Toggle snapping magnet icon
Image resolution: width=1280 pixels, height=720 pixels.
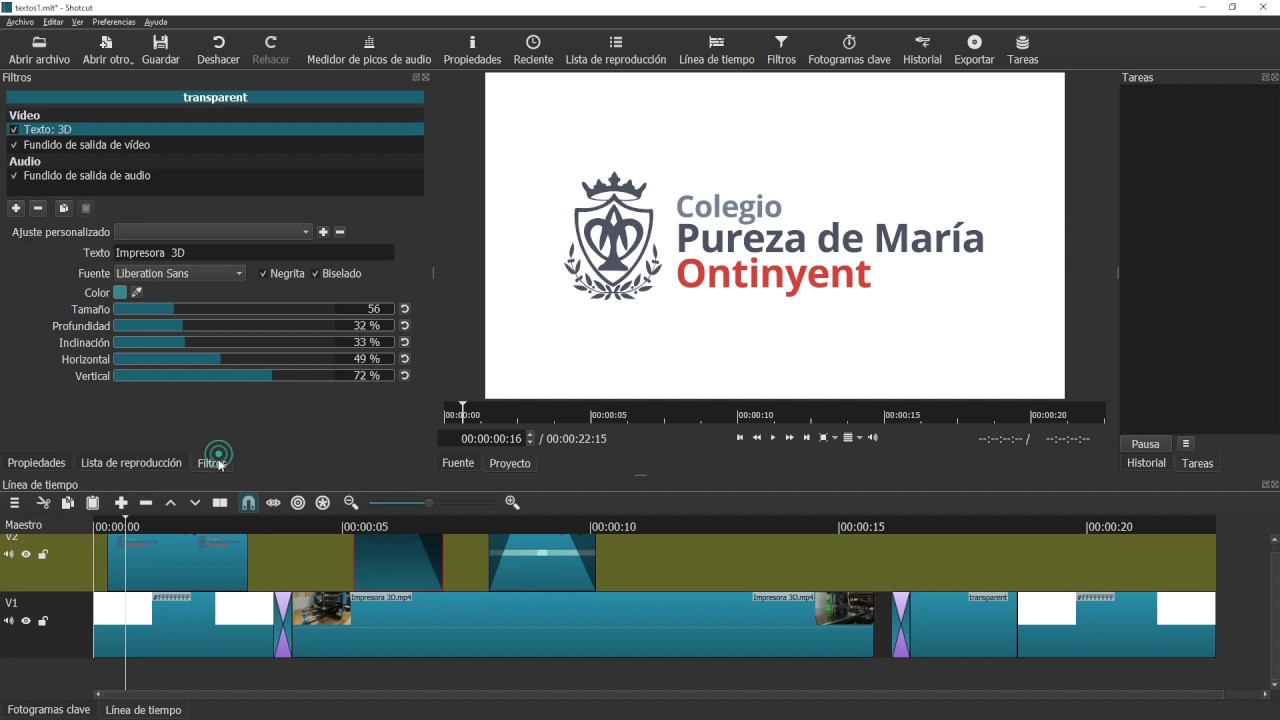tap(248, 503)
